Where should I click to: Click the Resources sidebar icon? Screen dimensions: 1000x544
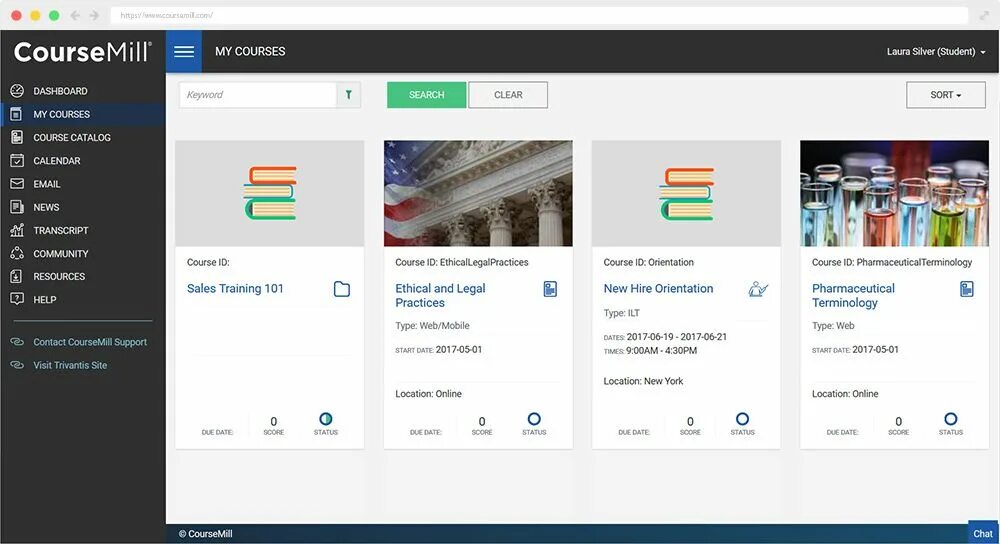(x=17, y=276)
